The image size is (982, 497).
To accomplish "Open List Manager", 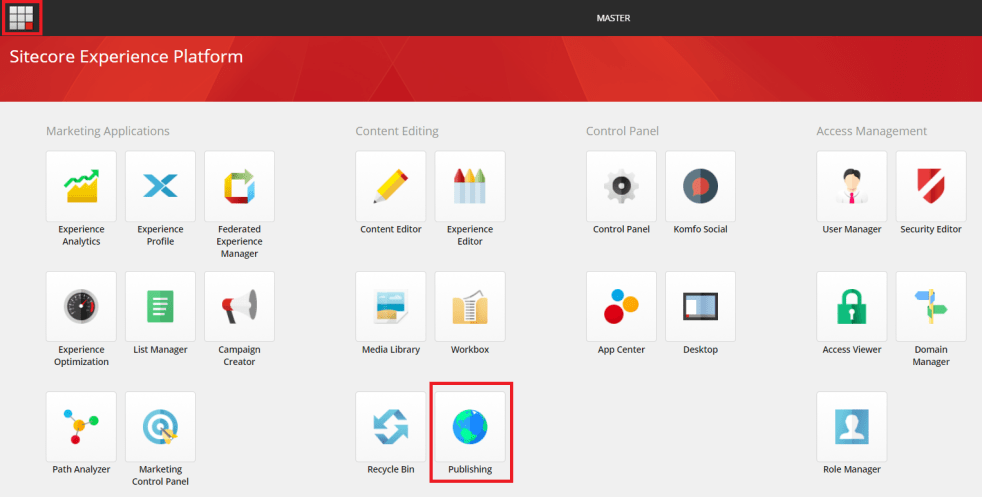I will (160, 306).
